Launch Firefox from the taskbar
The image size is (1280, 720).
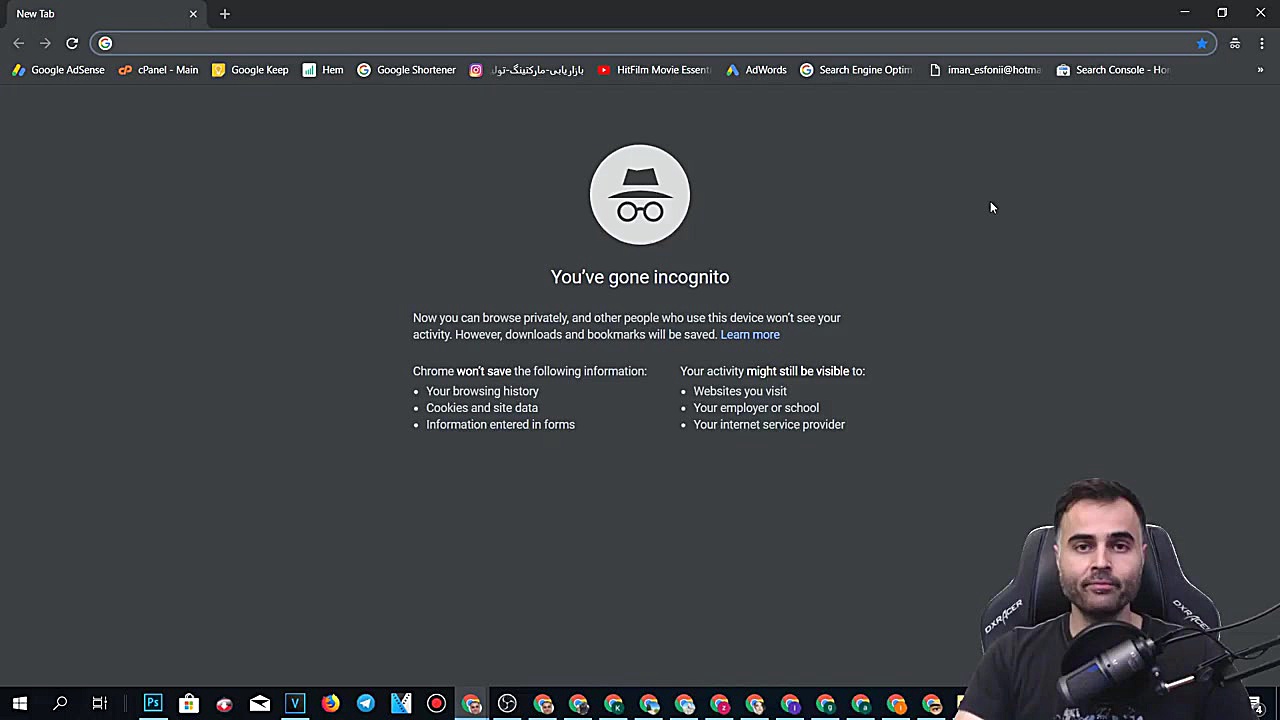click(x=330, y=704)
